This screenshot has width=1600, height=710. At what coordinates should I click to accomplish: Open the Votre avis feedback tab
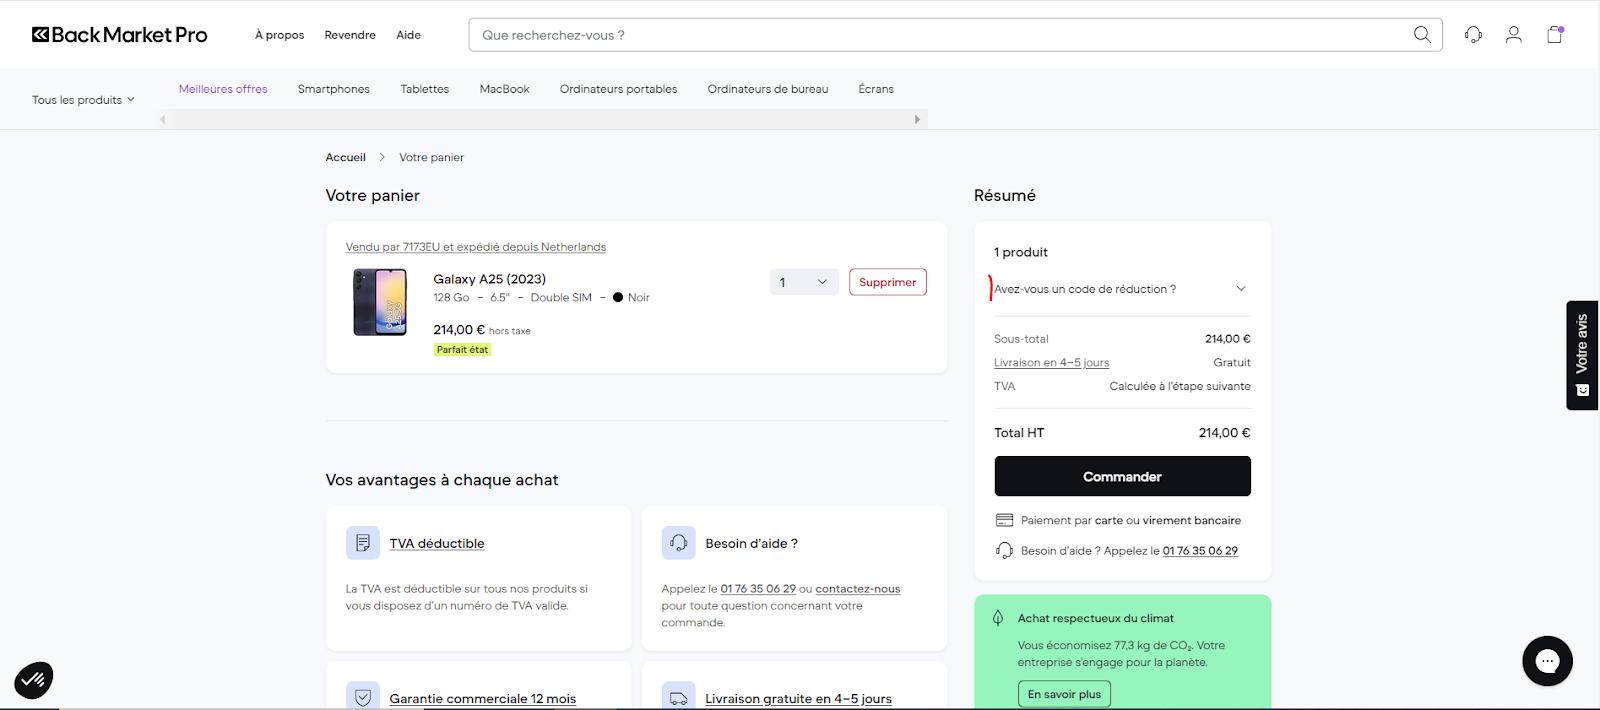(1582, 355)
